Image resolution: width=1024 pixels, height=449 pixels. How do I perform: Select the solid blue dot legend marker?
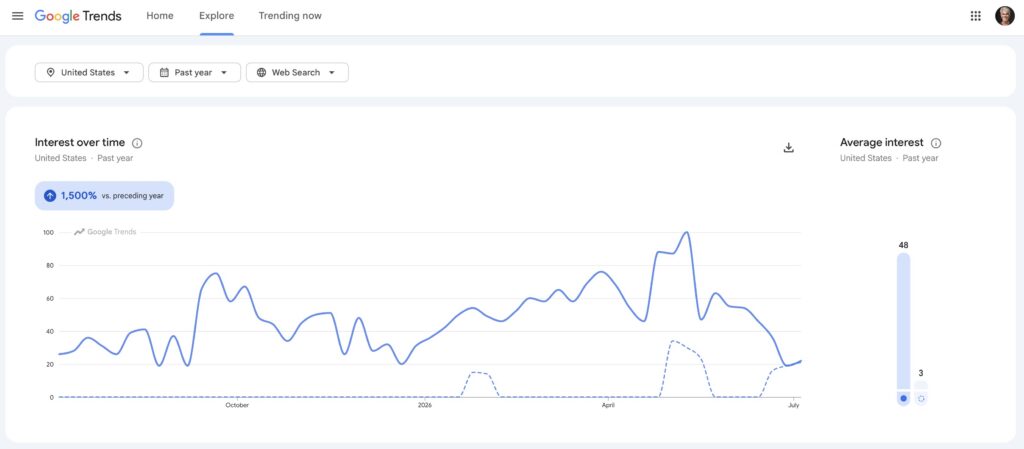(x=903, y=398)
